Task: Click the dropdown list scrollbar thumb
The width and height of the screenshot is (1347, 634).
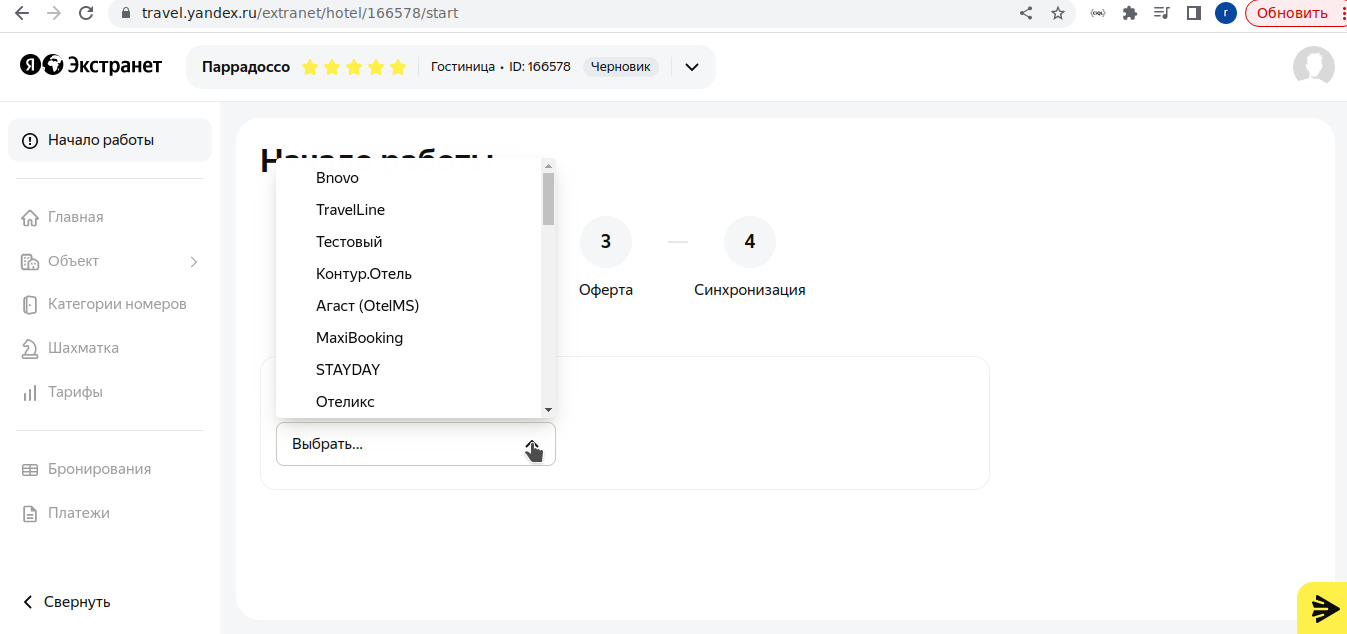Action: [548, 199]
